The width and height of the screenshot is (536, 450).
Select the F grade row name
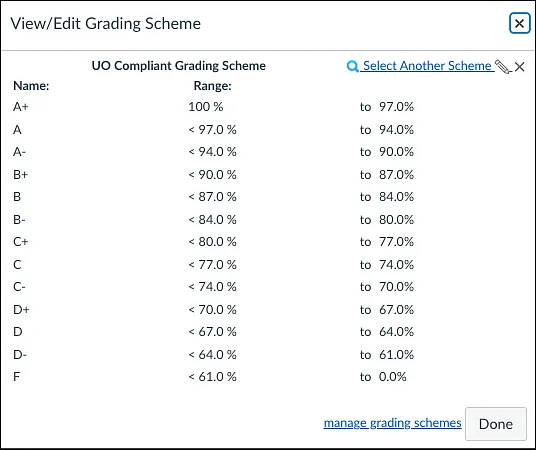click(x=16, y=377)
